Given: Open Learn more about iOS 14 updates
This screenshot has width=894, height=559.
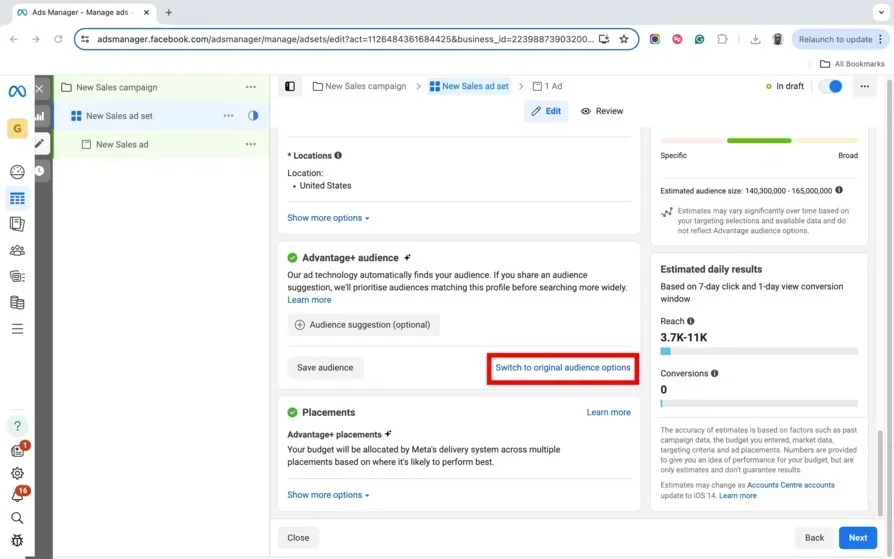Looking at the screenshot, I should (x=738, y=495).
